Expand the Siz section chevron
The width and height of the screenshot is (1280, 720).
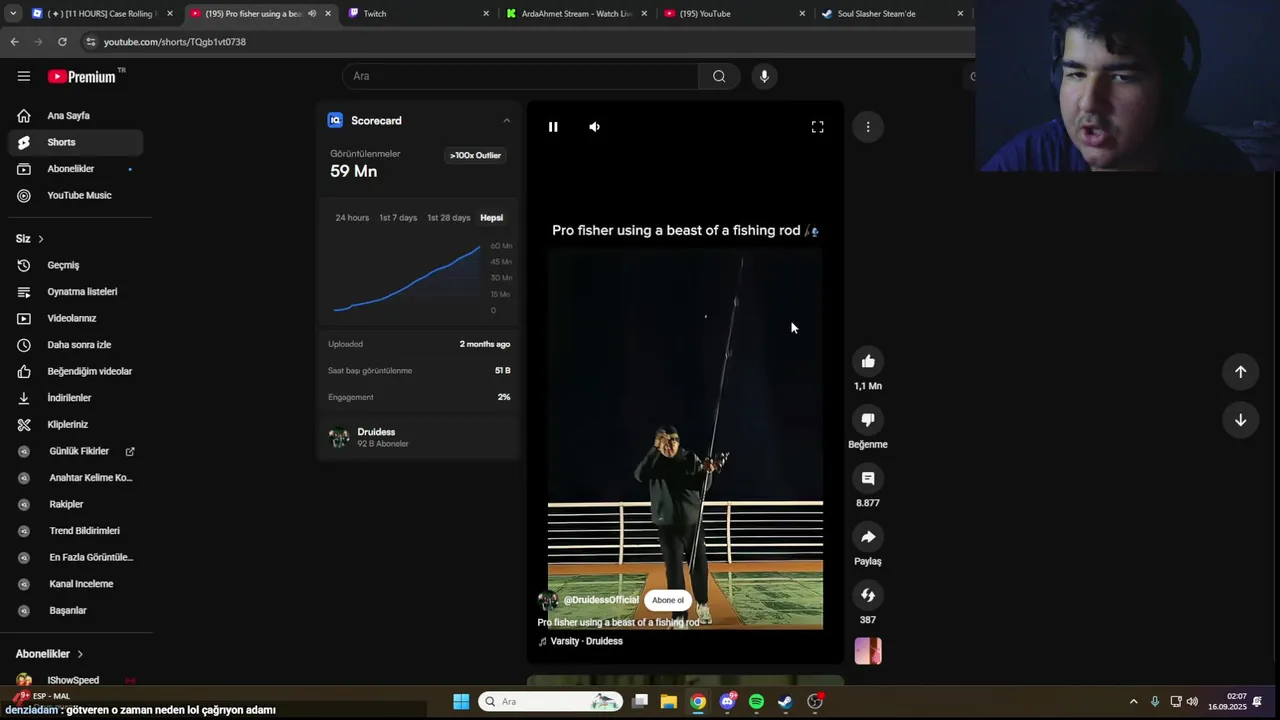(x=41, y=239)
